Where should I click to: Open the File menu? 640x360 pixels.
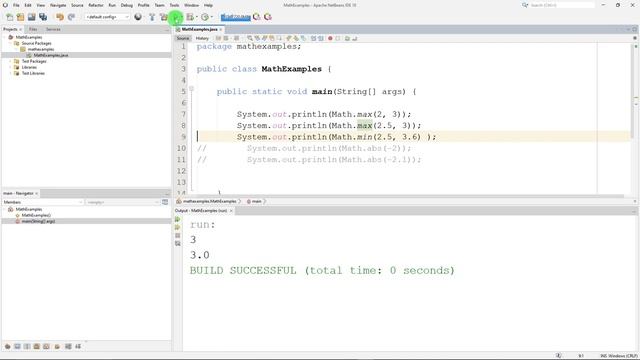coord(16,5)
